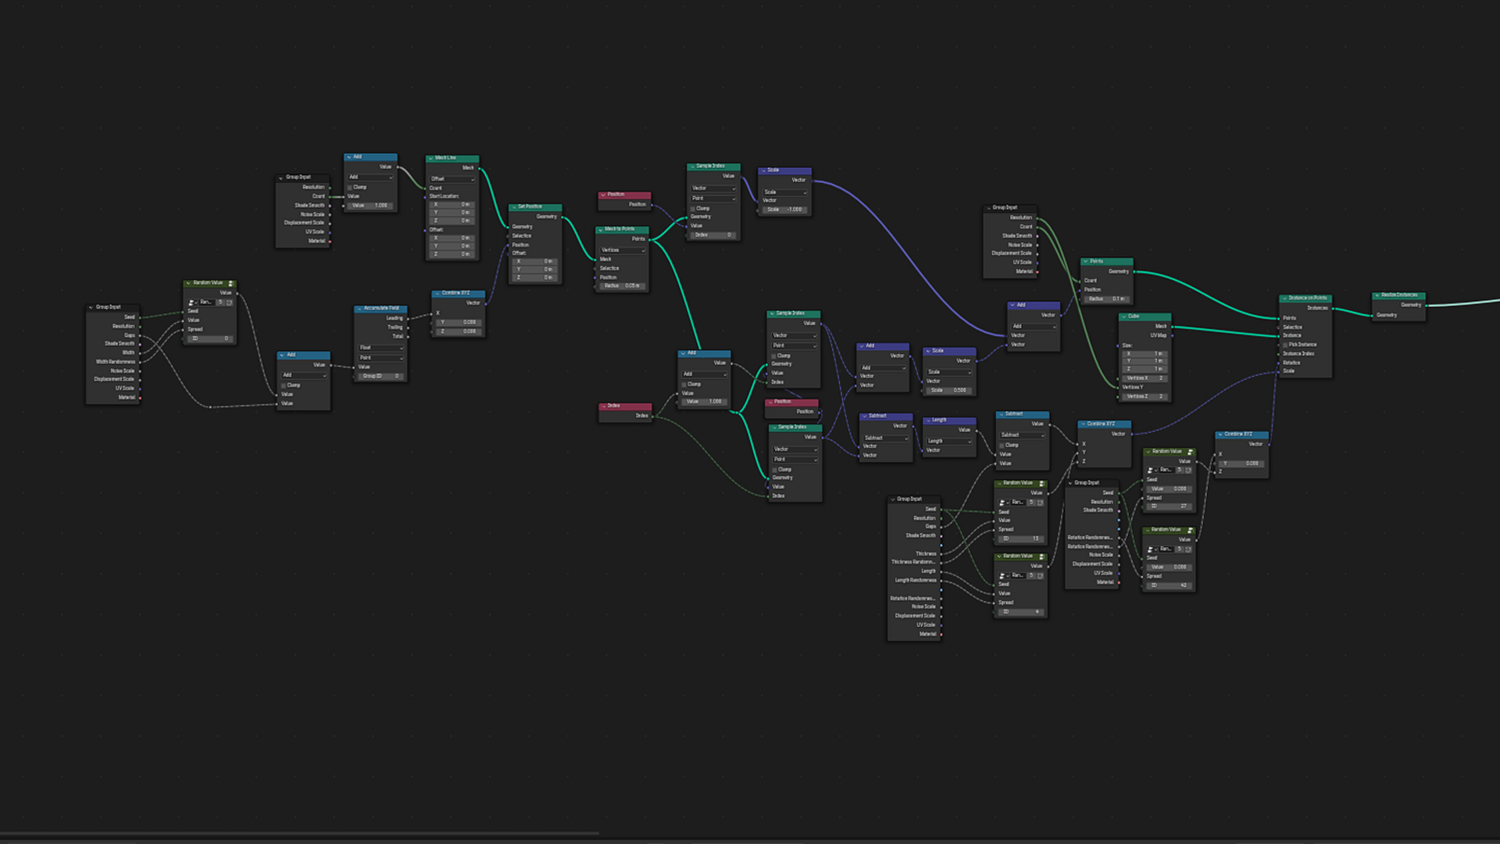Screen dimensions: 1500x844
Task: Collapse the Cube node
Action: point(1123,316)
